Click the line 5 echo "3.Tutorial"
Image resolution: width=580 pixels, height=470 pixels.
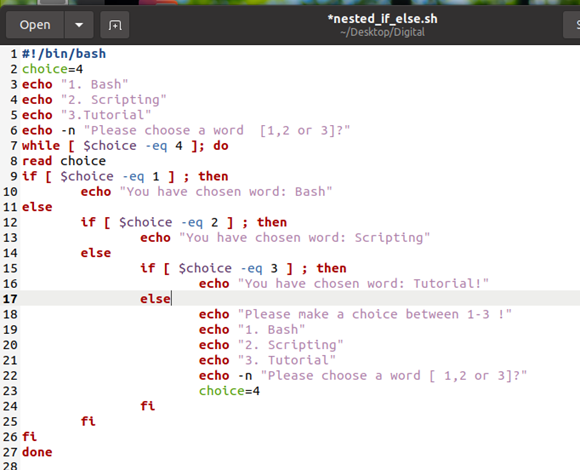[87, 115]
